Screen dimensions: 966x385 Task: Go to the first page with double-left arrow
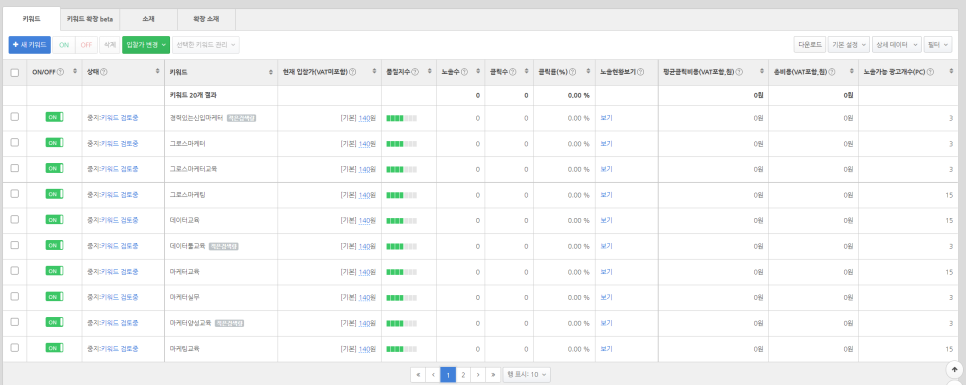(x=418, y=375)
